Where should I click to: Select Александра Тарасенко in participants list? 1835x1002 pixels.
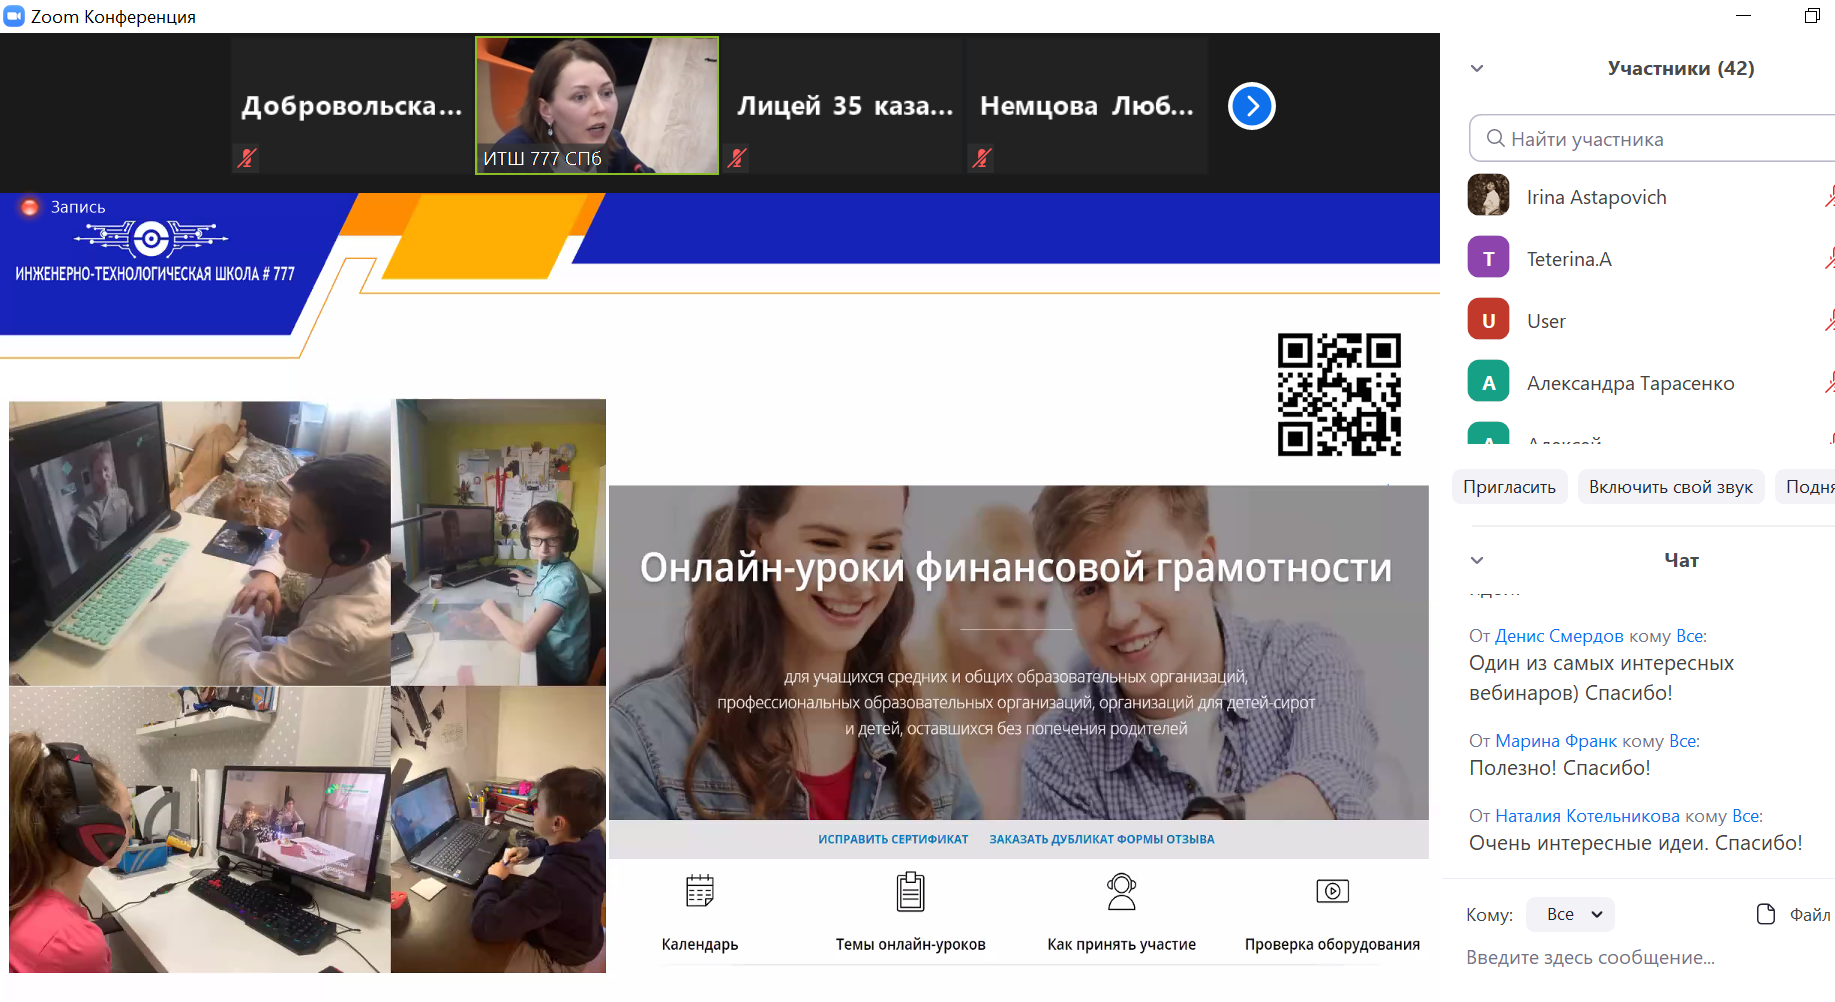click(1629, 383)
